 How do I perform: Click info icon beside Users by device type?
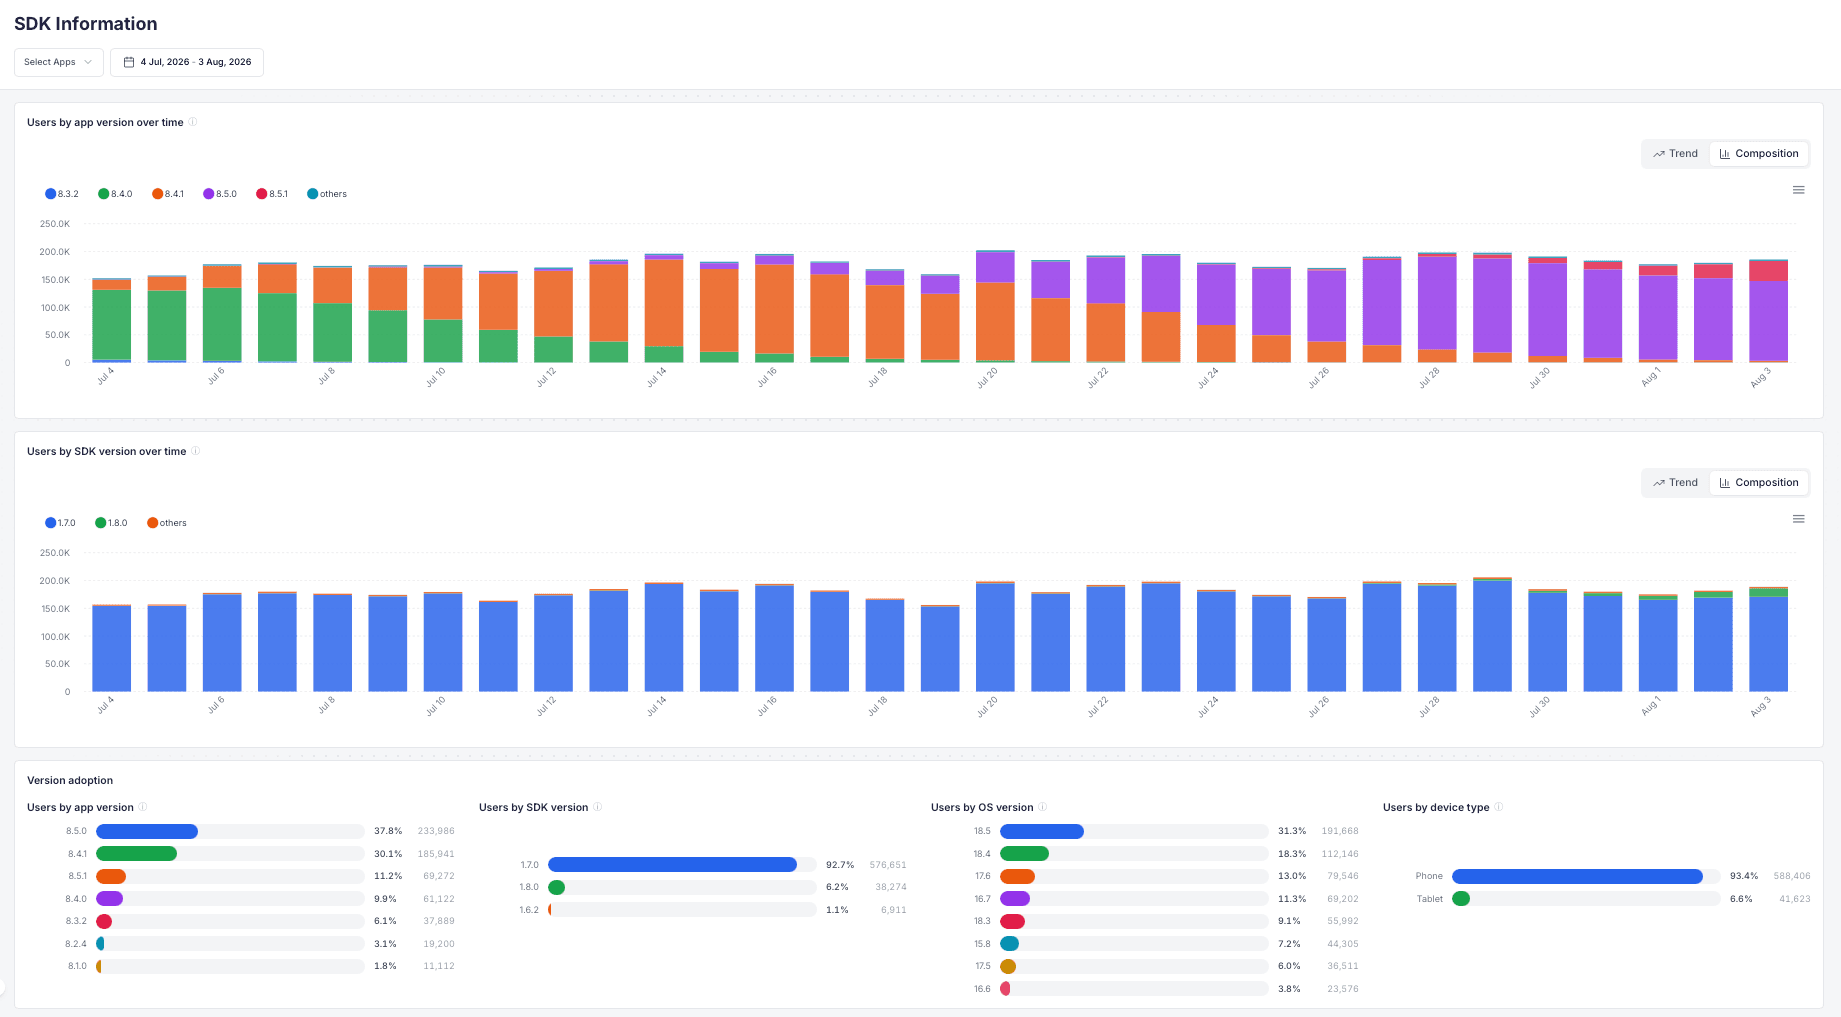point(1499,807)
